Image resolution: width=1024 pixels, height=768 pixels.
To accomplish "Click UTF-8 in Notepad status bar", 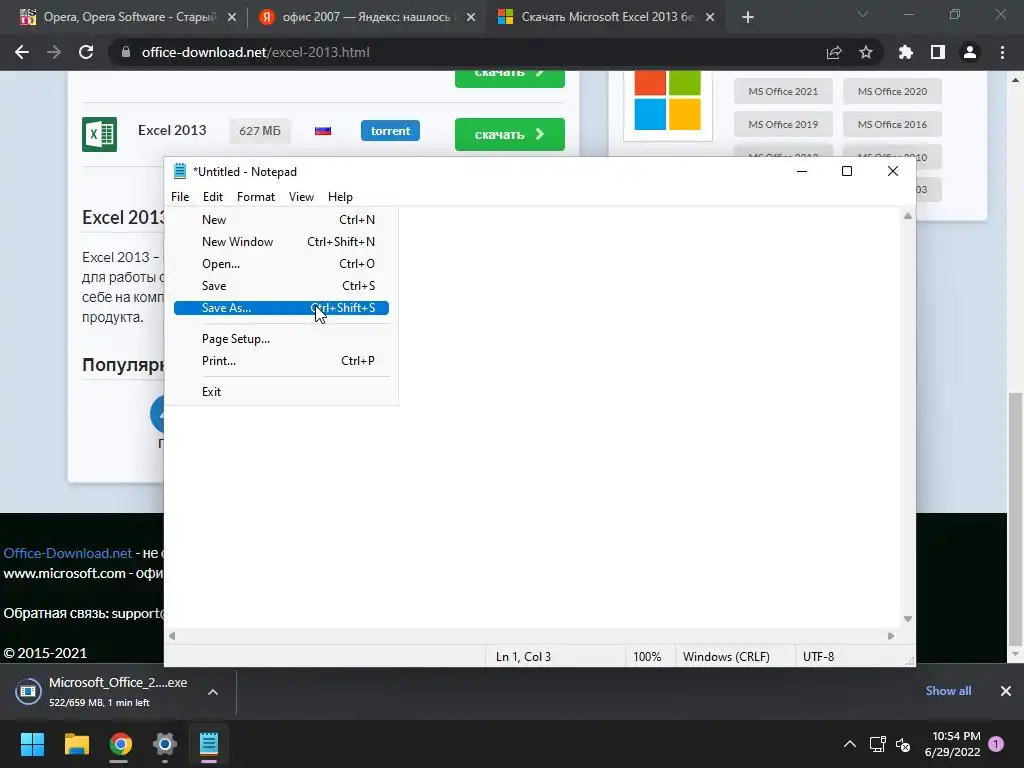I will (818, 657).
